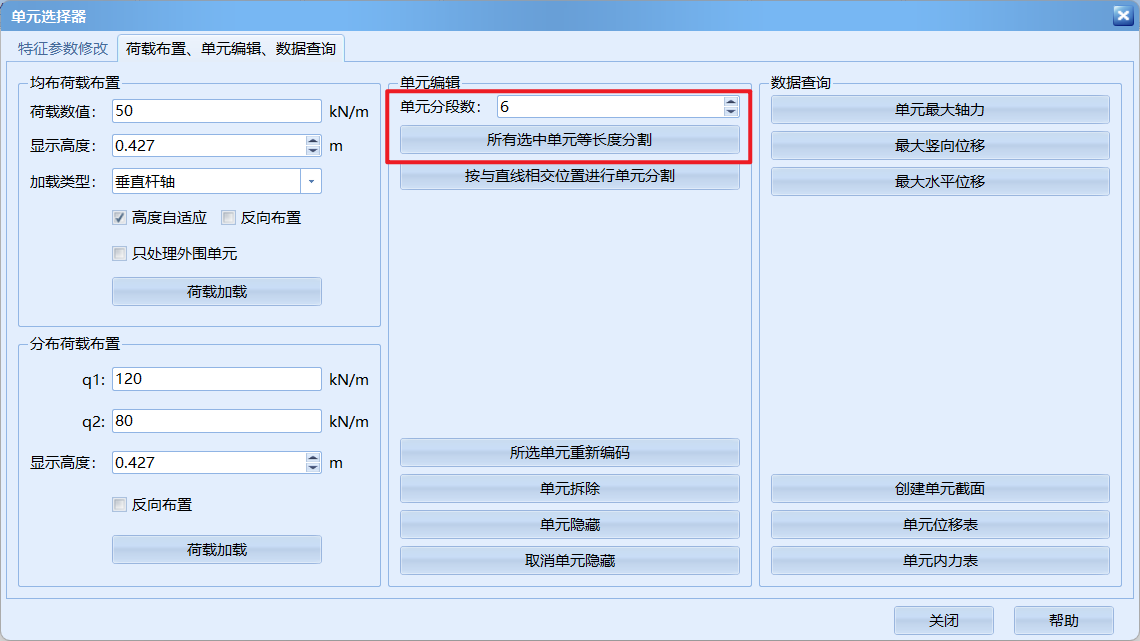
Task: Open the 加载类型 dropdown list
Action: tap(311, 181)
